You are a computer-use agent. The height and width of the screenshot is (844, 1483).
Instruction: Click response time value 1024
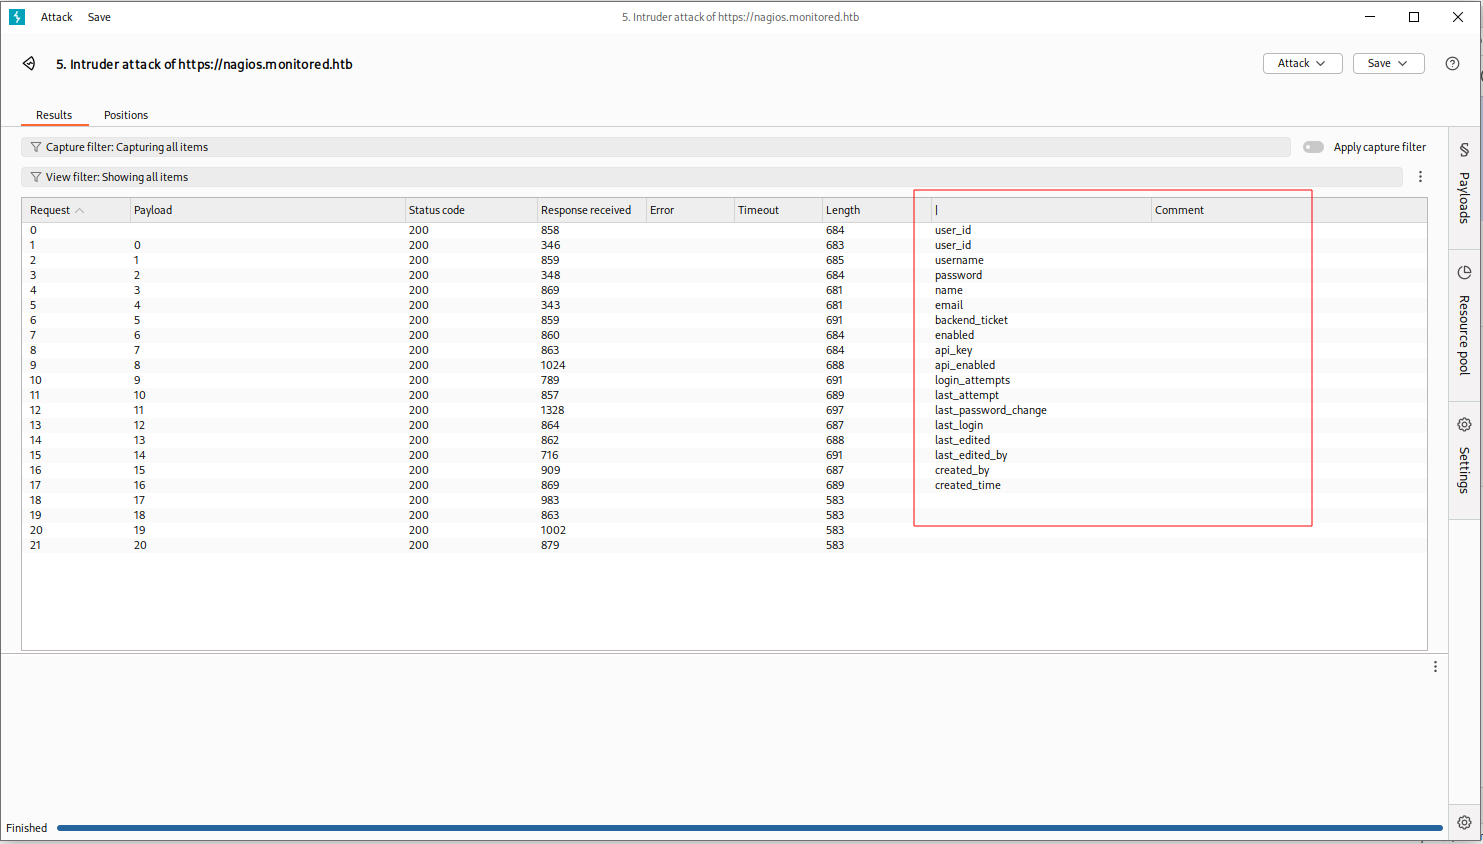pyautogui.click(x=552, y=365)
